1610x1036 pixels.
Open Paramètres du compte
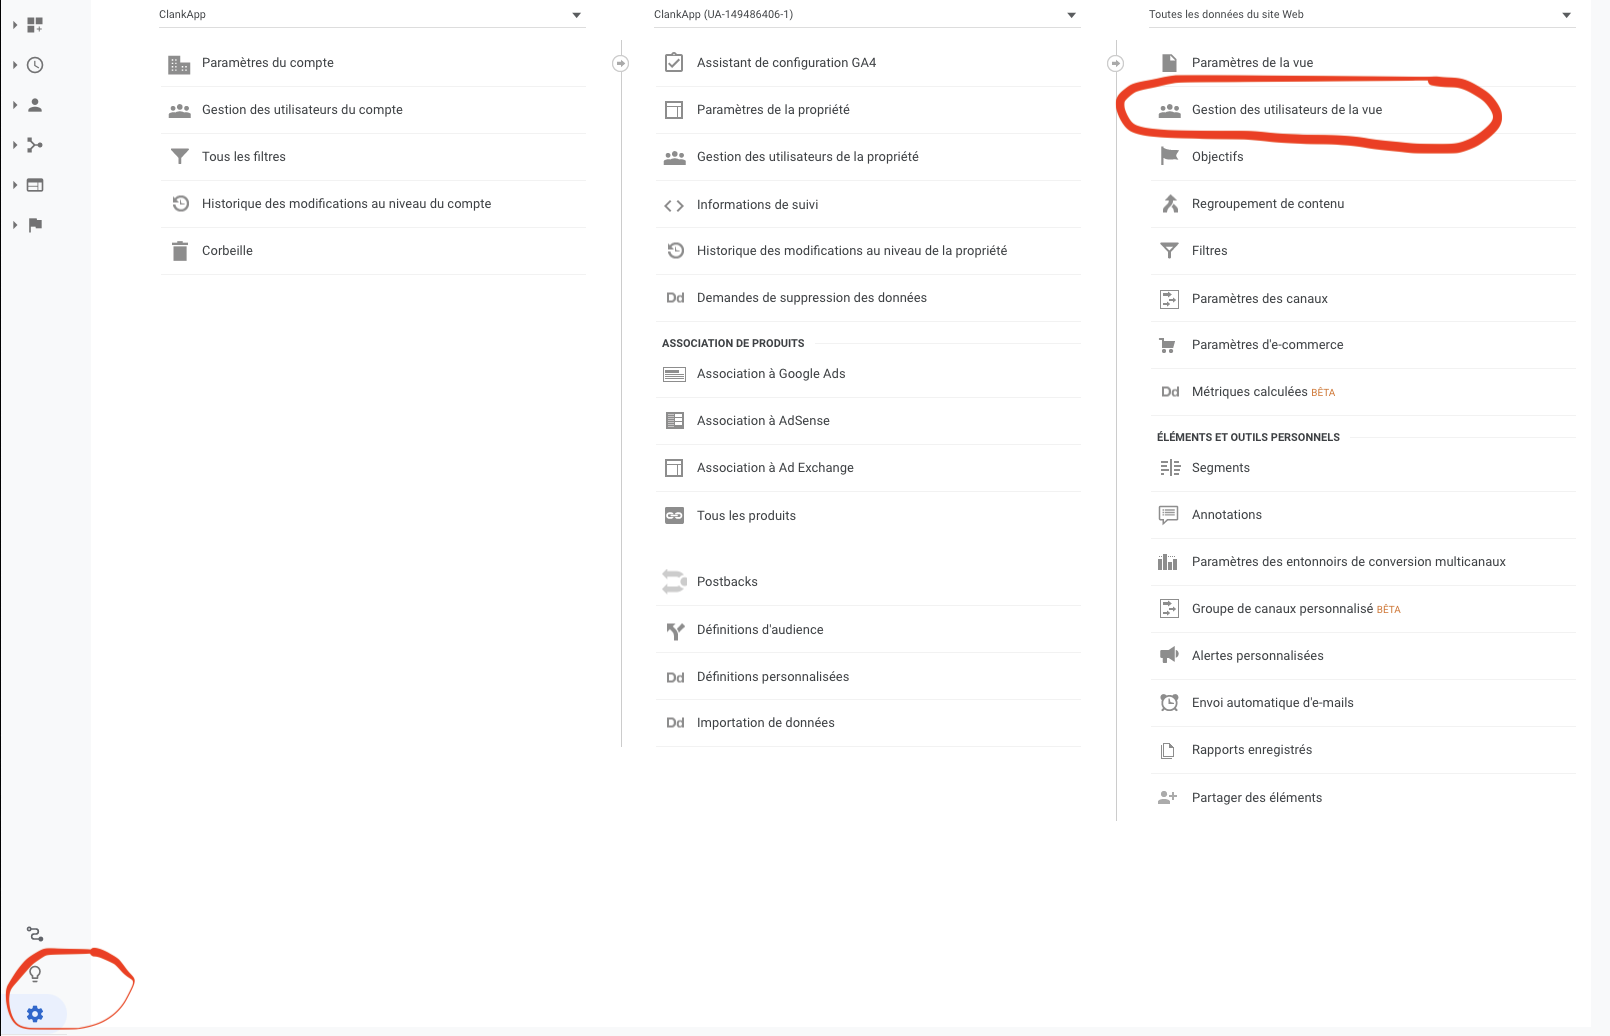click(268, 63)
